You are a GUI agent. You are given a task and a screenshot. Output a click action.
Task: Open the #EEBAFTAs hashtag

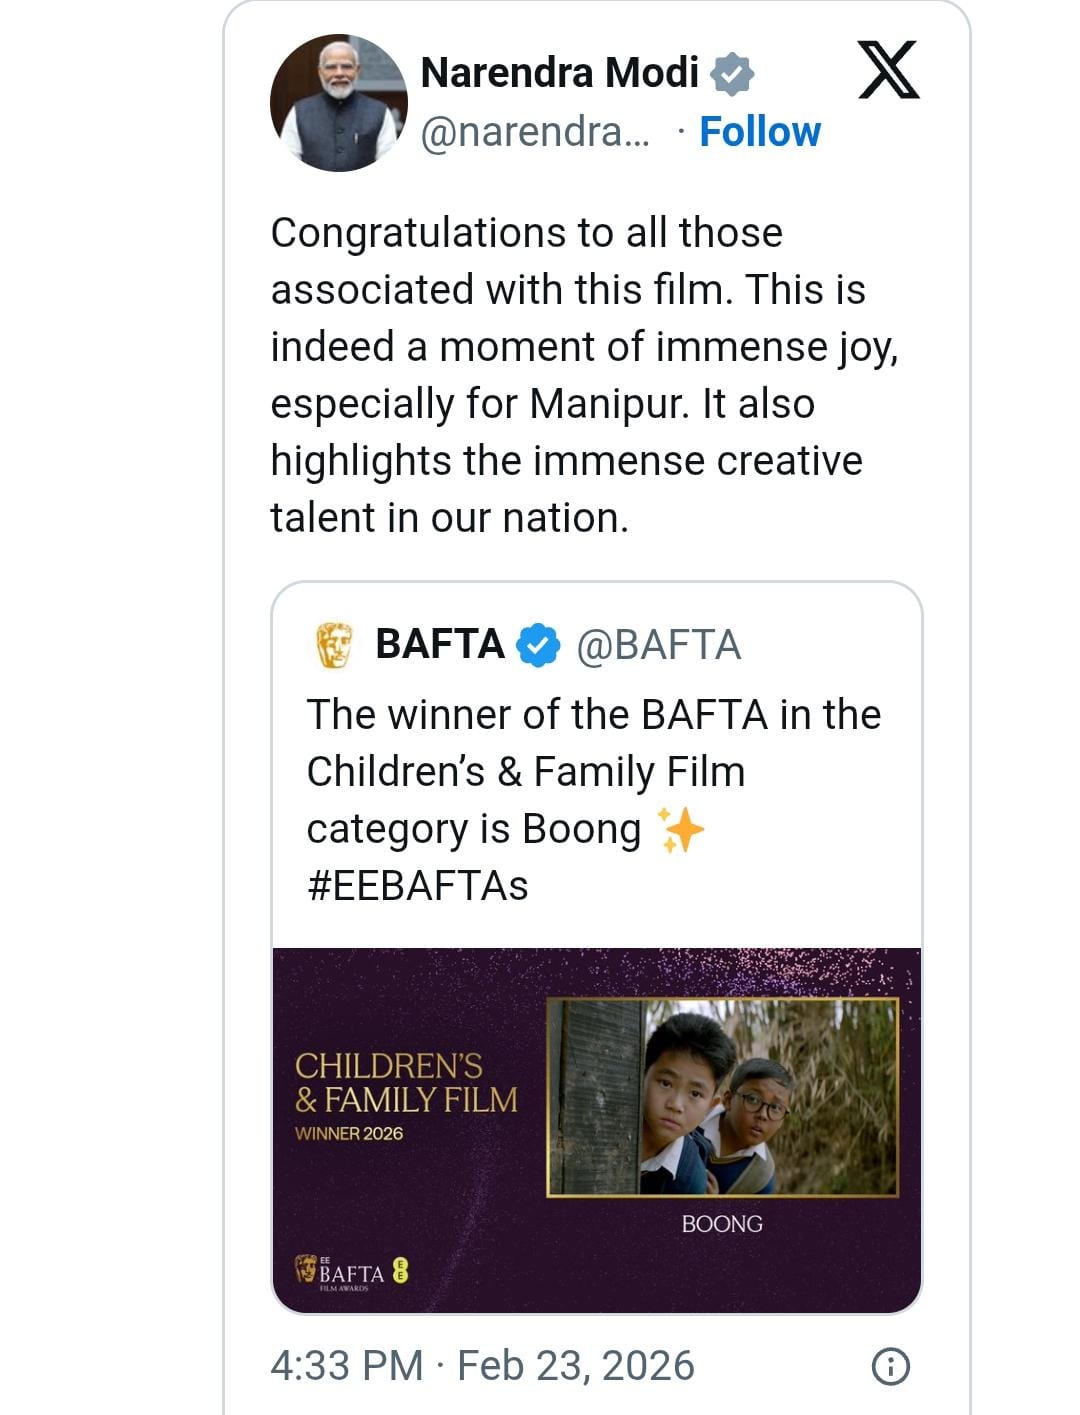417,886
